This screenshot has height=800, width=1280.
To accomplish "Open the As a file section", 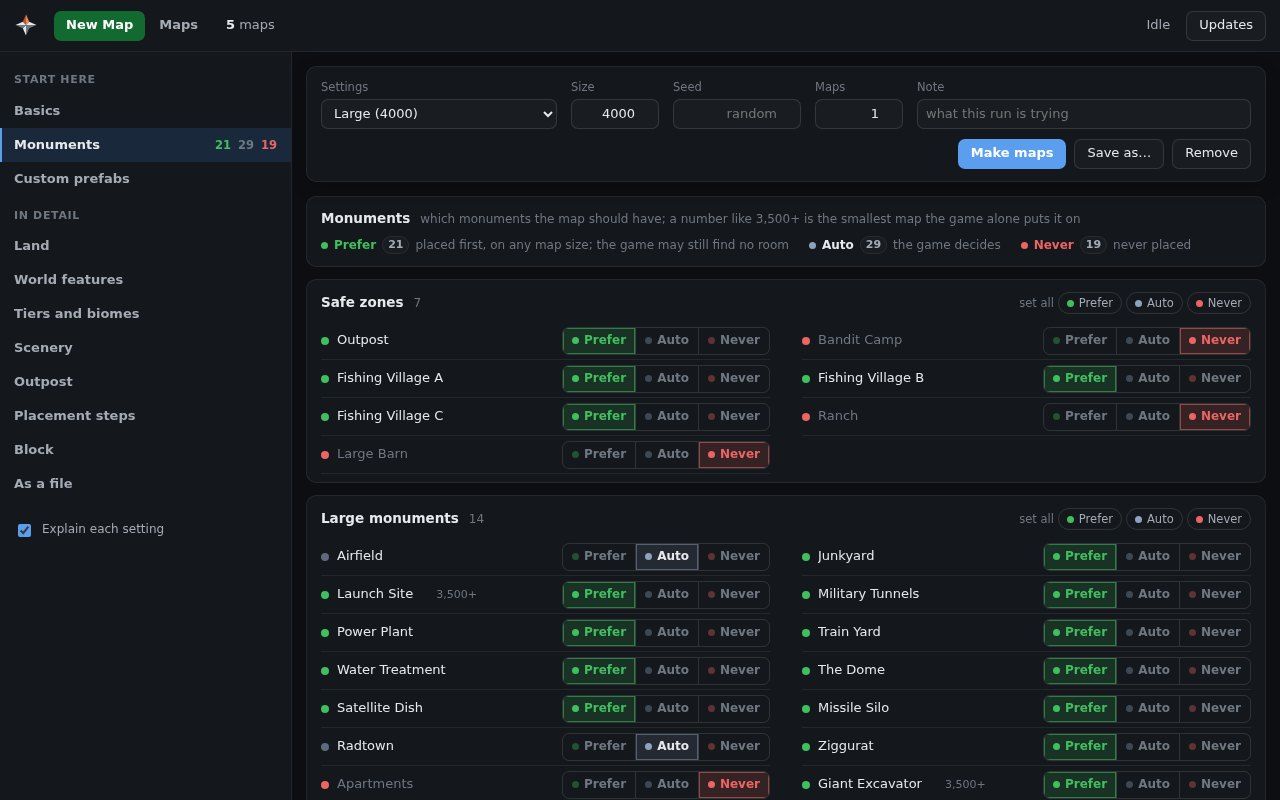I will click(146, 484).
